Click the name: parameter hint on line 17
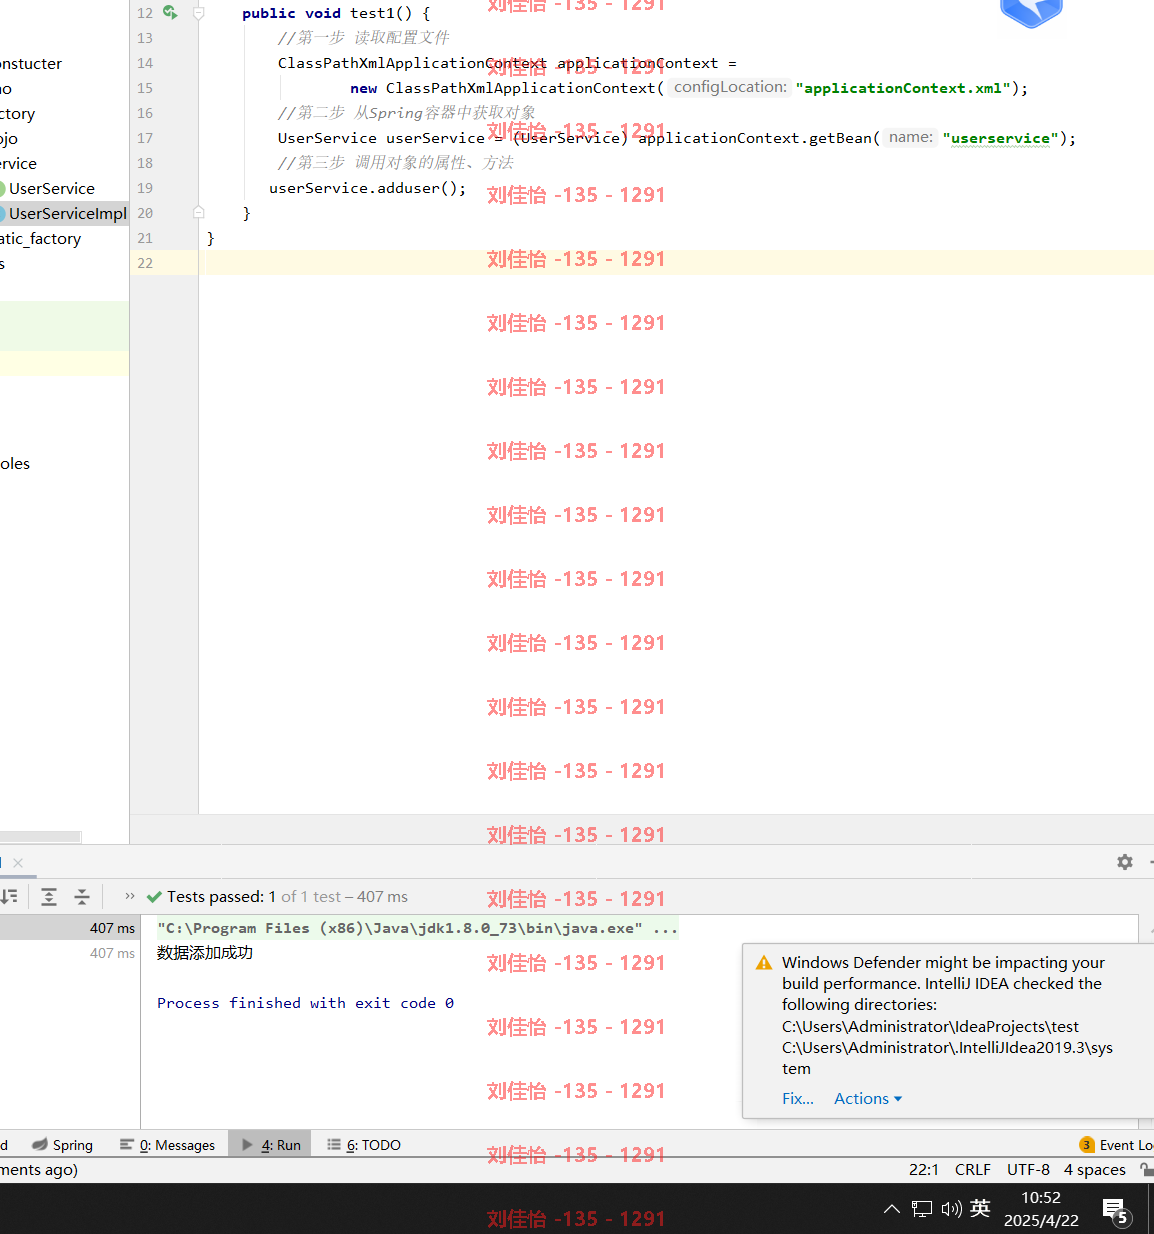The image size is (1154, 1234). tap(910, 137)
